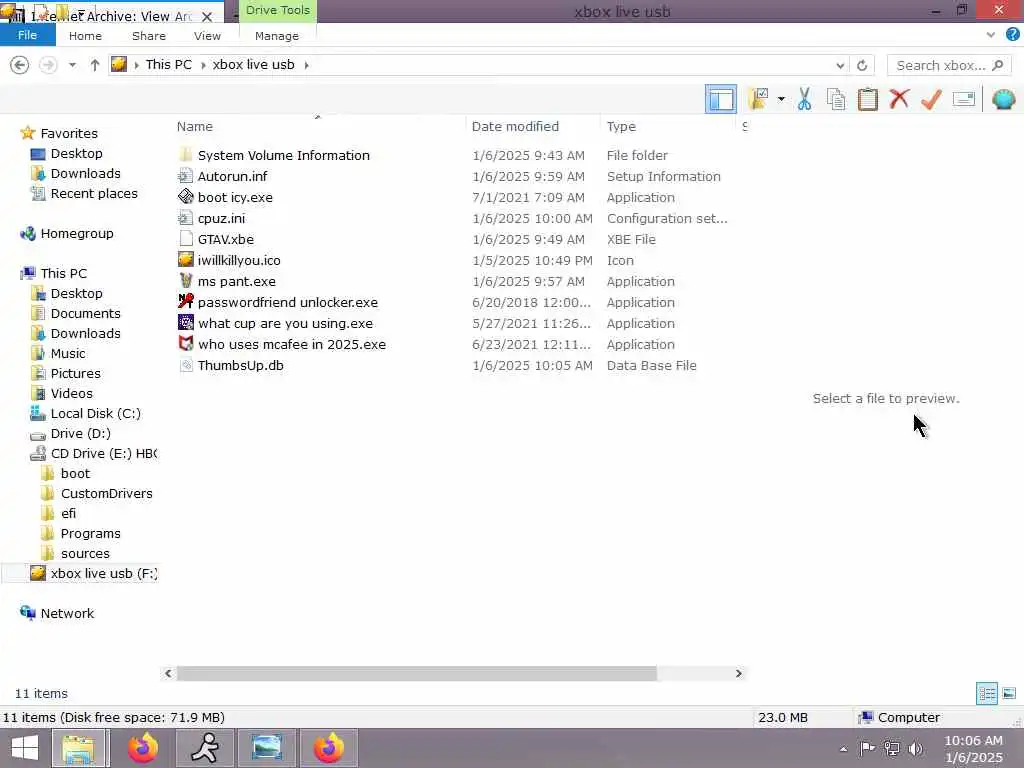
Task: Select the cpuz.ini file
Action: (x=221, y=218)
